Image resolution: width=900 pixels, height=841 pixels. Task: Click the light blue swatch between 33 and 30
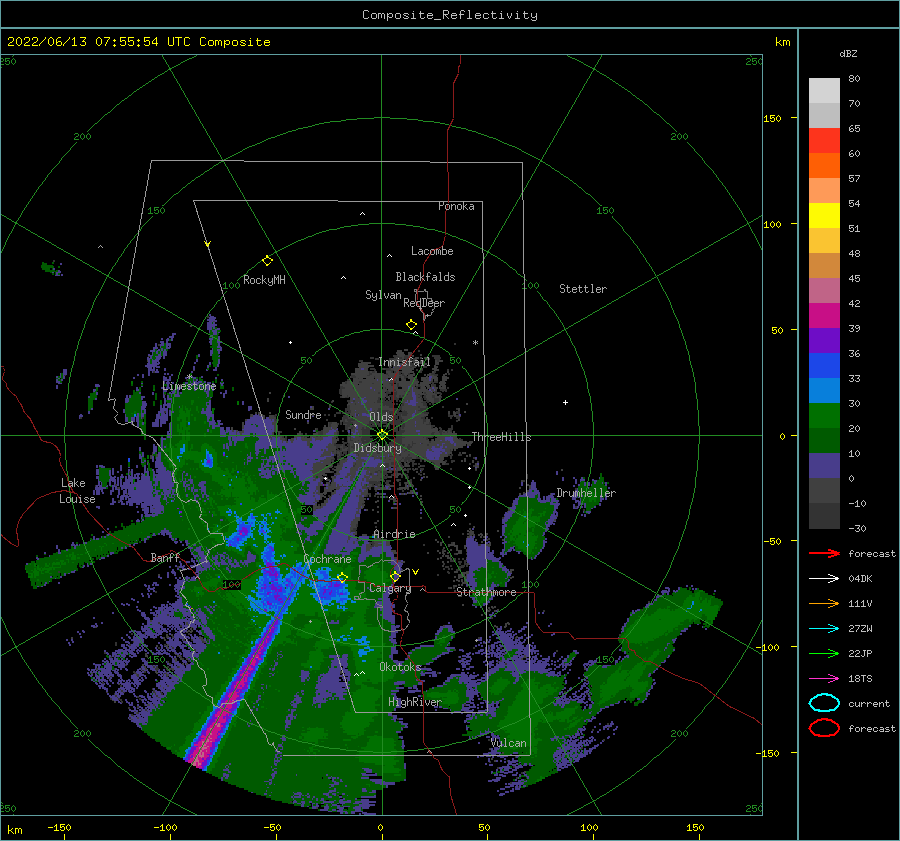[x=824, y=391]
